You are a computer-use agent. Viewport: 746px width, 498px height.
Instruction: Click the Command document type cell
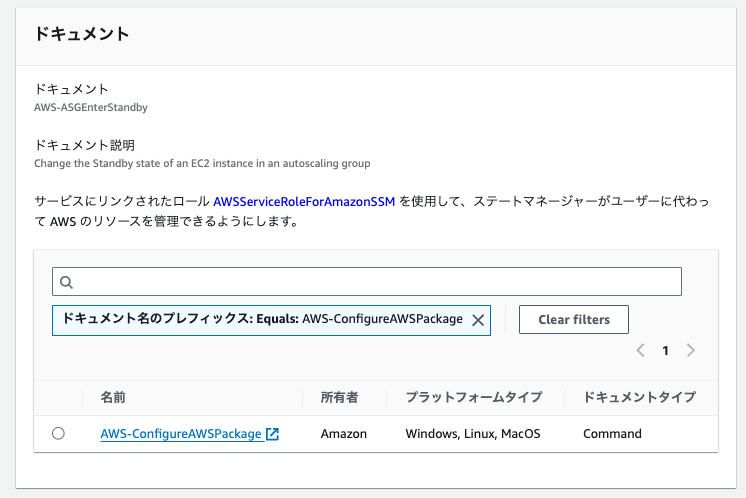pyautogui.click(x=612, y=434)
